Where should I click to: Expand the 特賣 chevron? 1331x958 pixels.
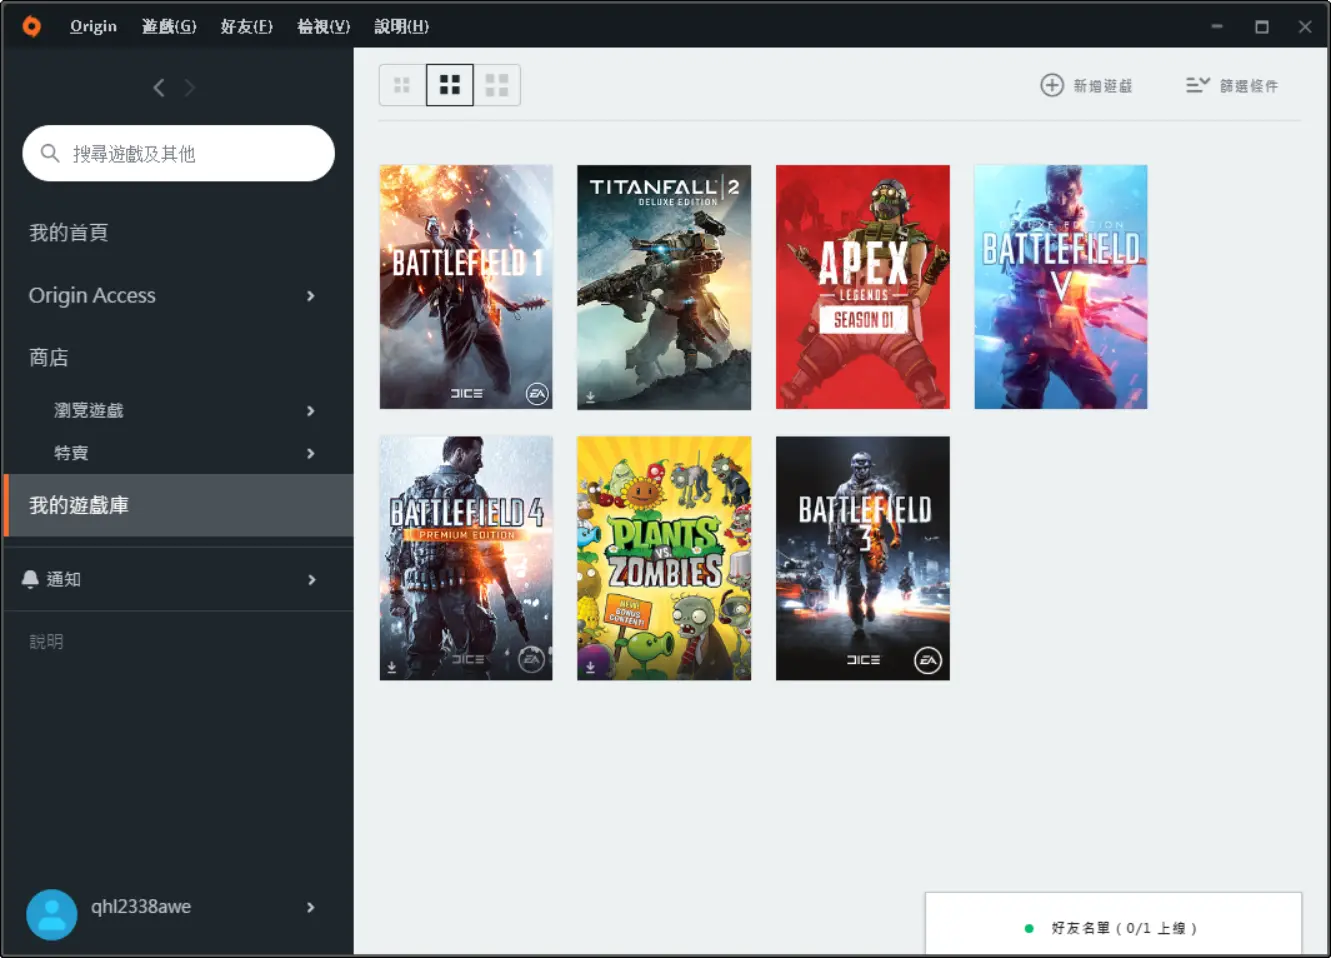click(311, 453)
